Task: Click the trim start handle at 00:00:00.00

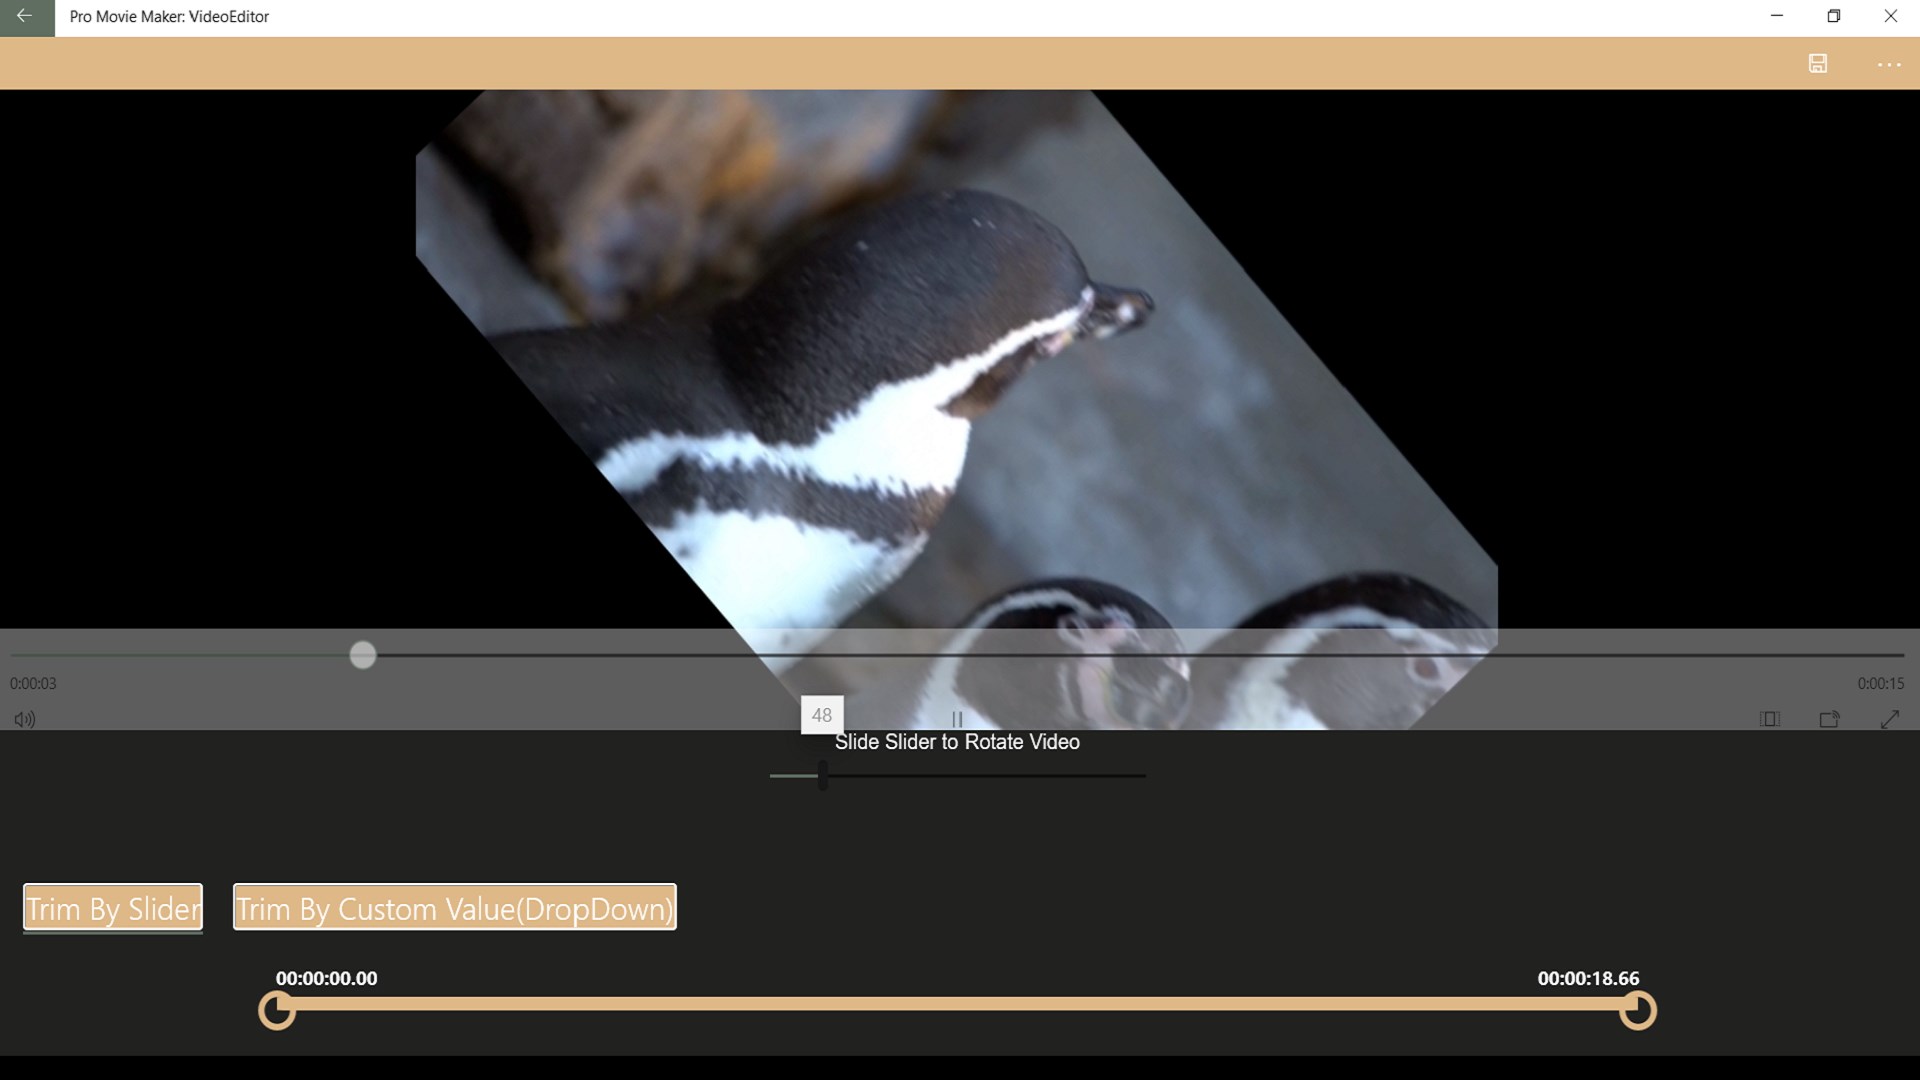Action: [277, 1010]
